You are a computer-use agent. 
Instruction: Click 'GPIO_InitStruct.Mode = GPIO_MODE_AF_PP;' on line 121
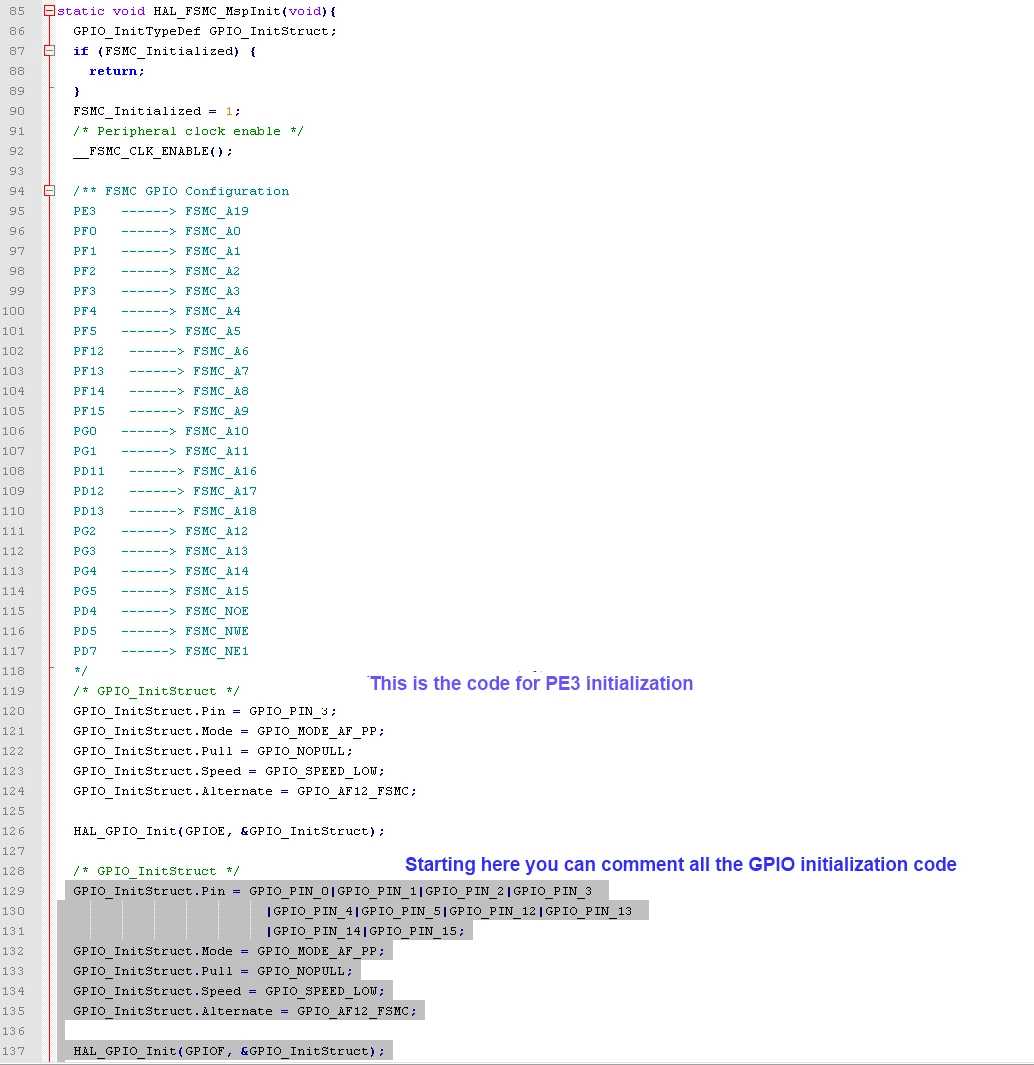[x=229, y=732]
